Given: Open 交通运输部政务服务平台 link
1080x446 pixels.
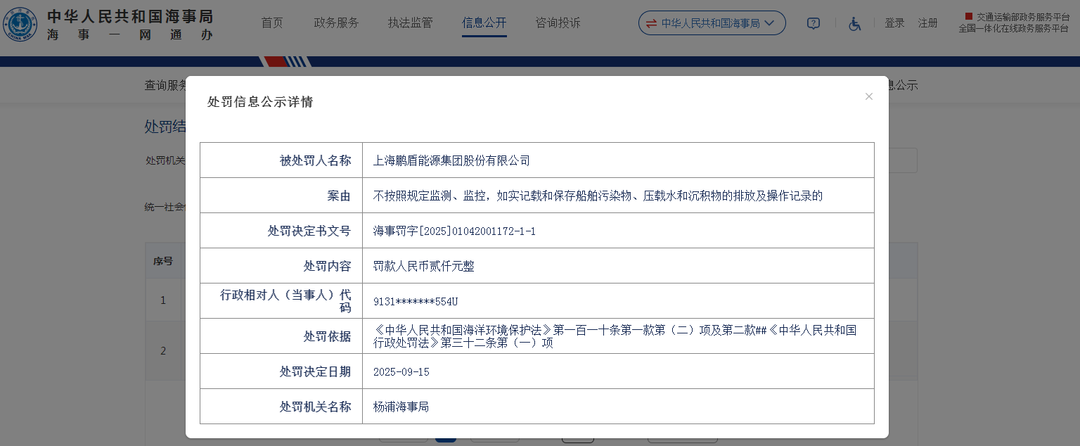Looking at the screenshot, I should [x=1016, y=17].
